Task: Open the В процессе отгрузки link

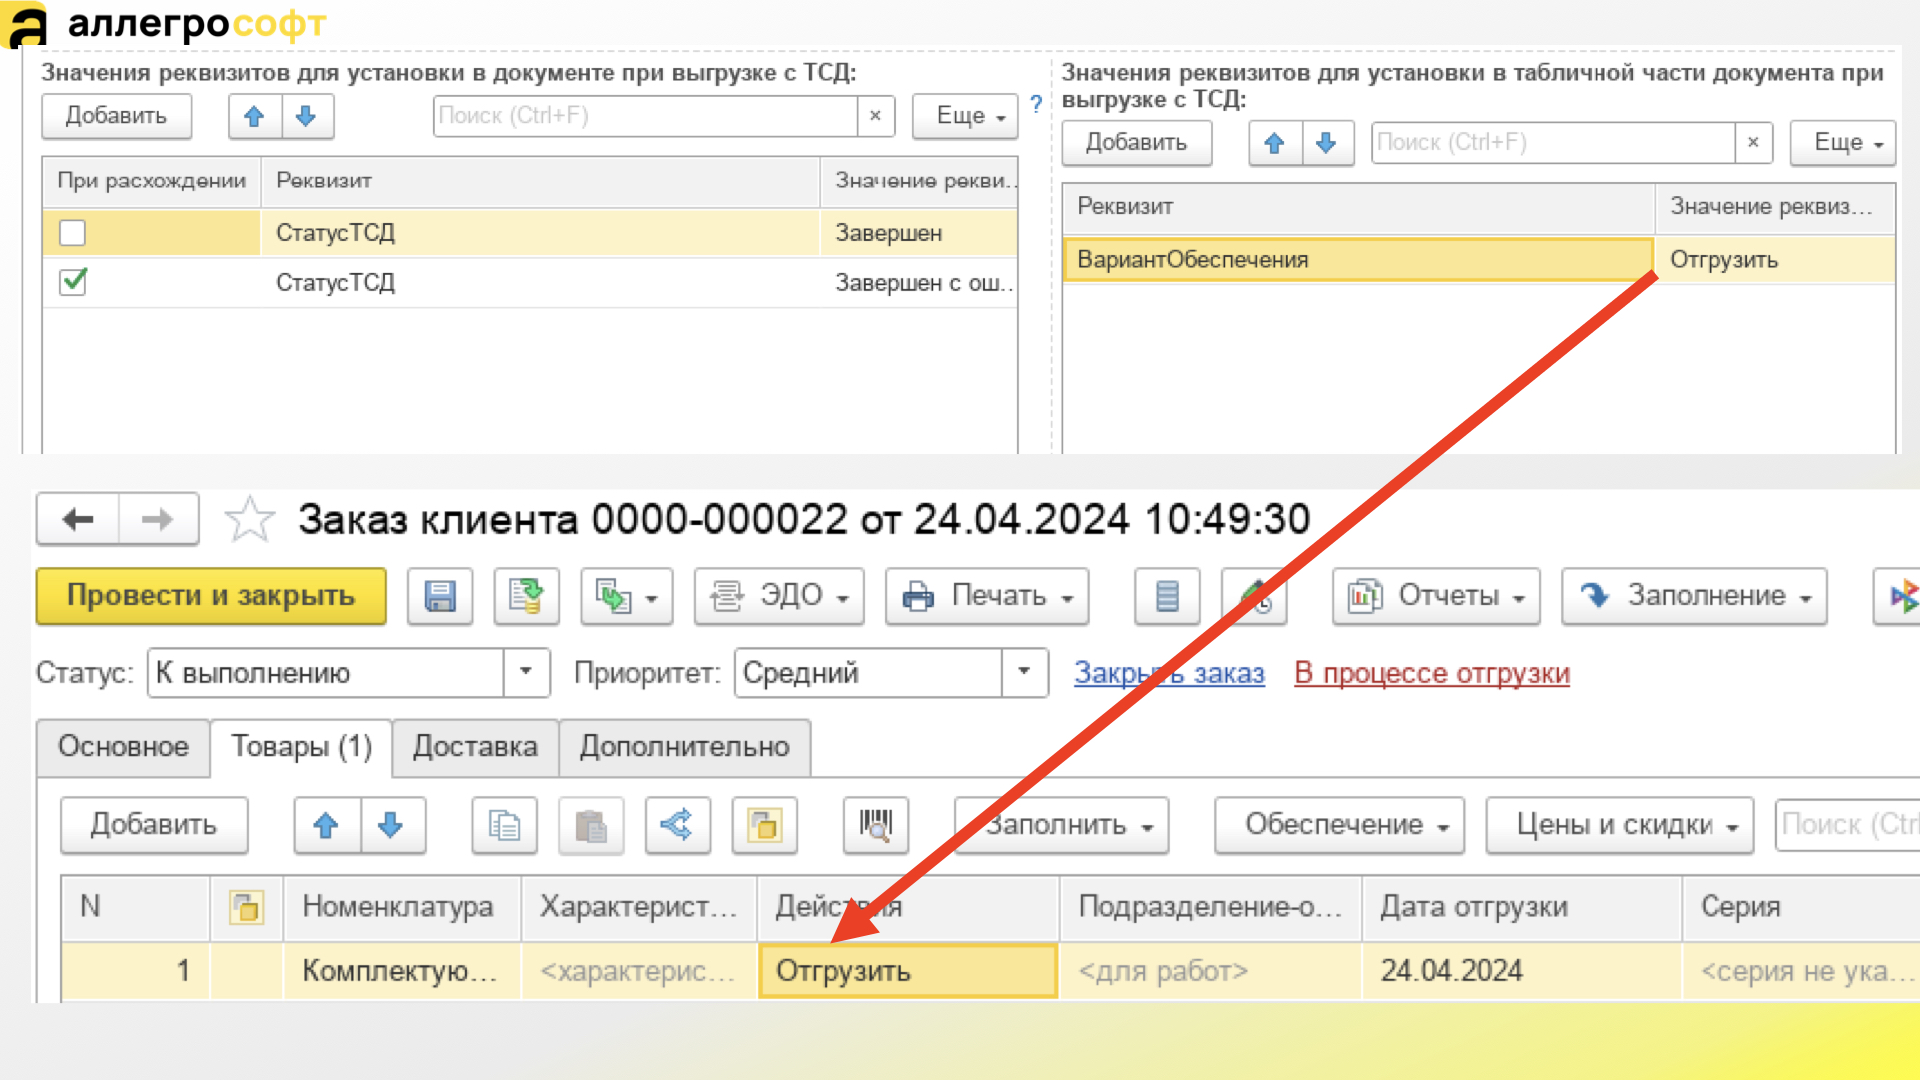Action: [x=1432, y=673]
